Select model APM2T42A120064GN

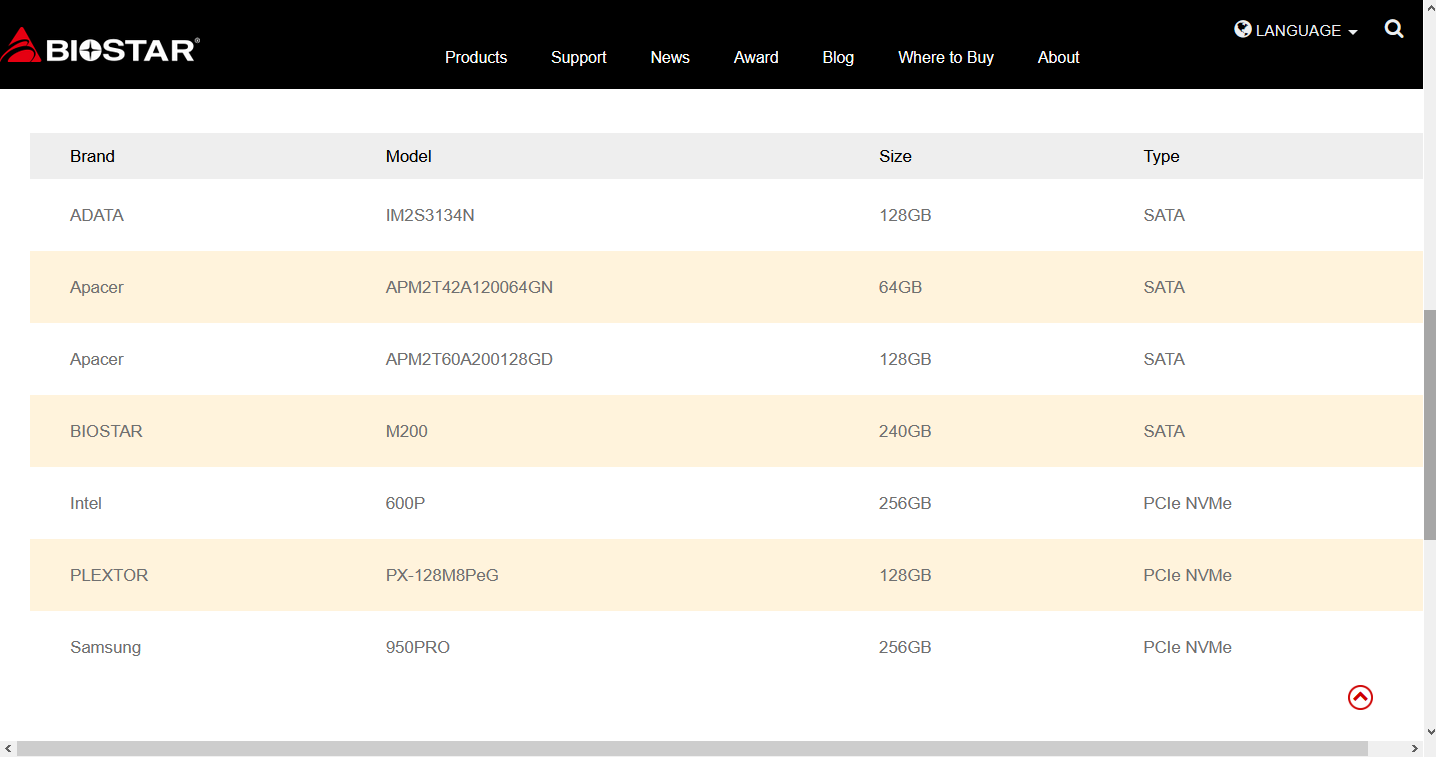coord(469,287)
